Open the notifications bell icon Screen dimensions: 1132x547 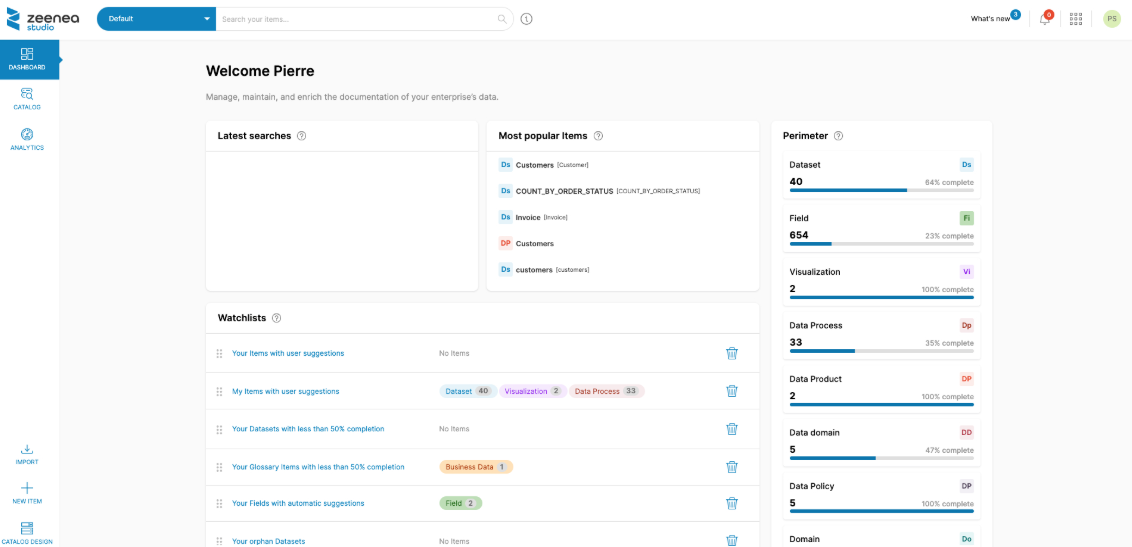click(x=1044, y=19)
